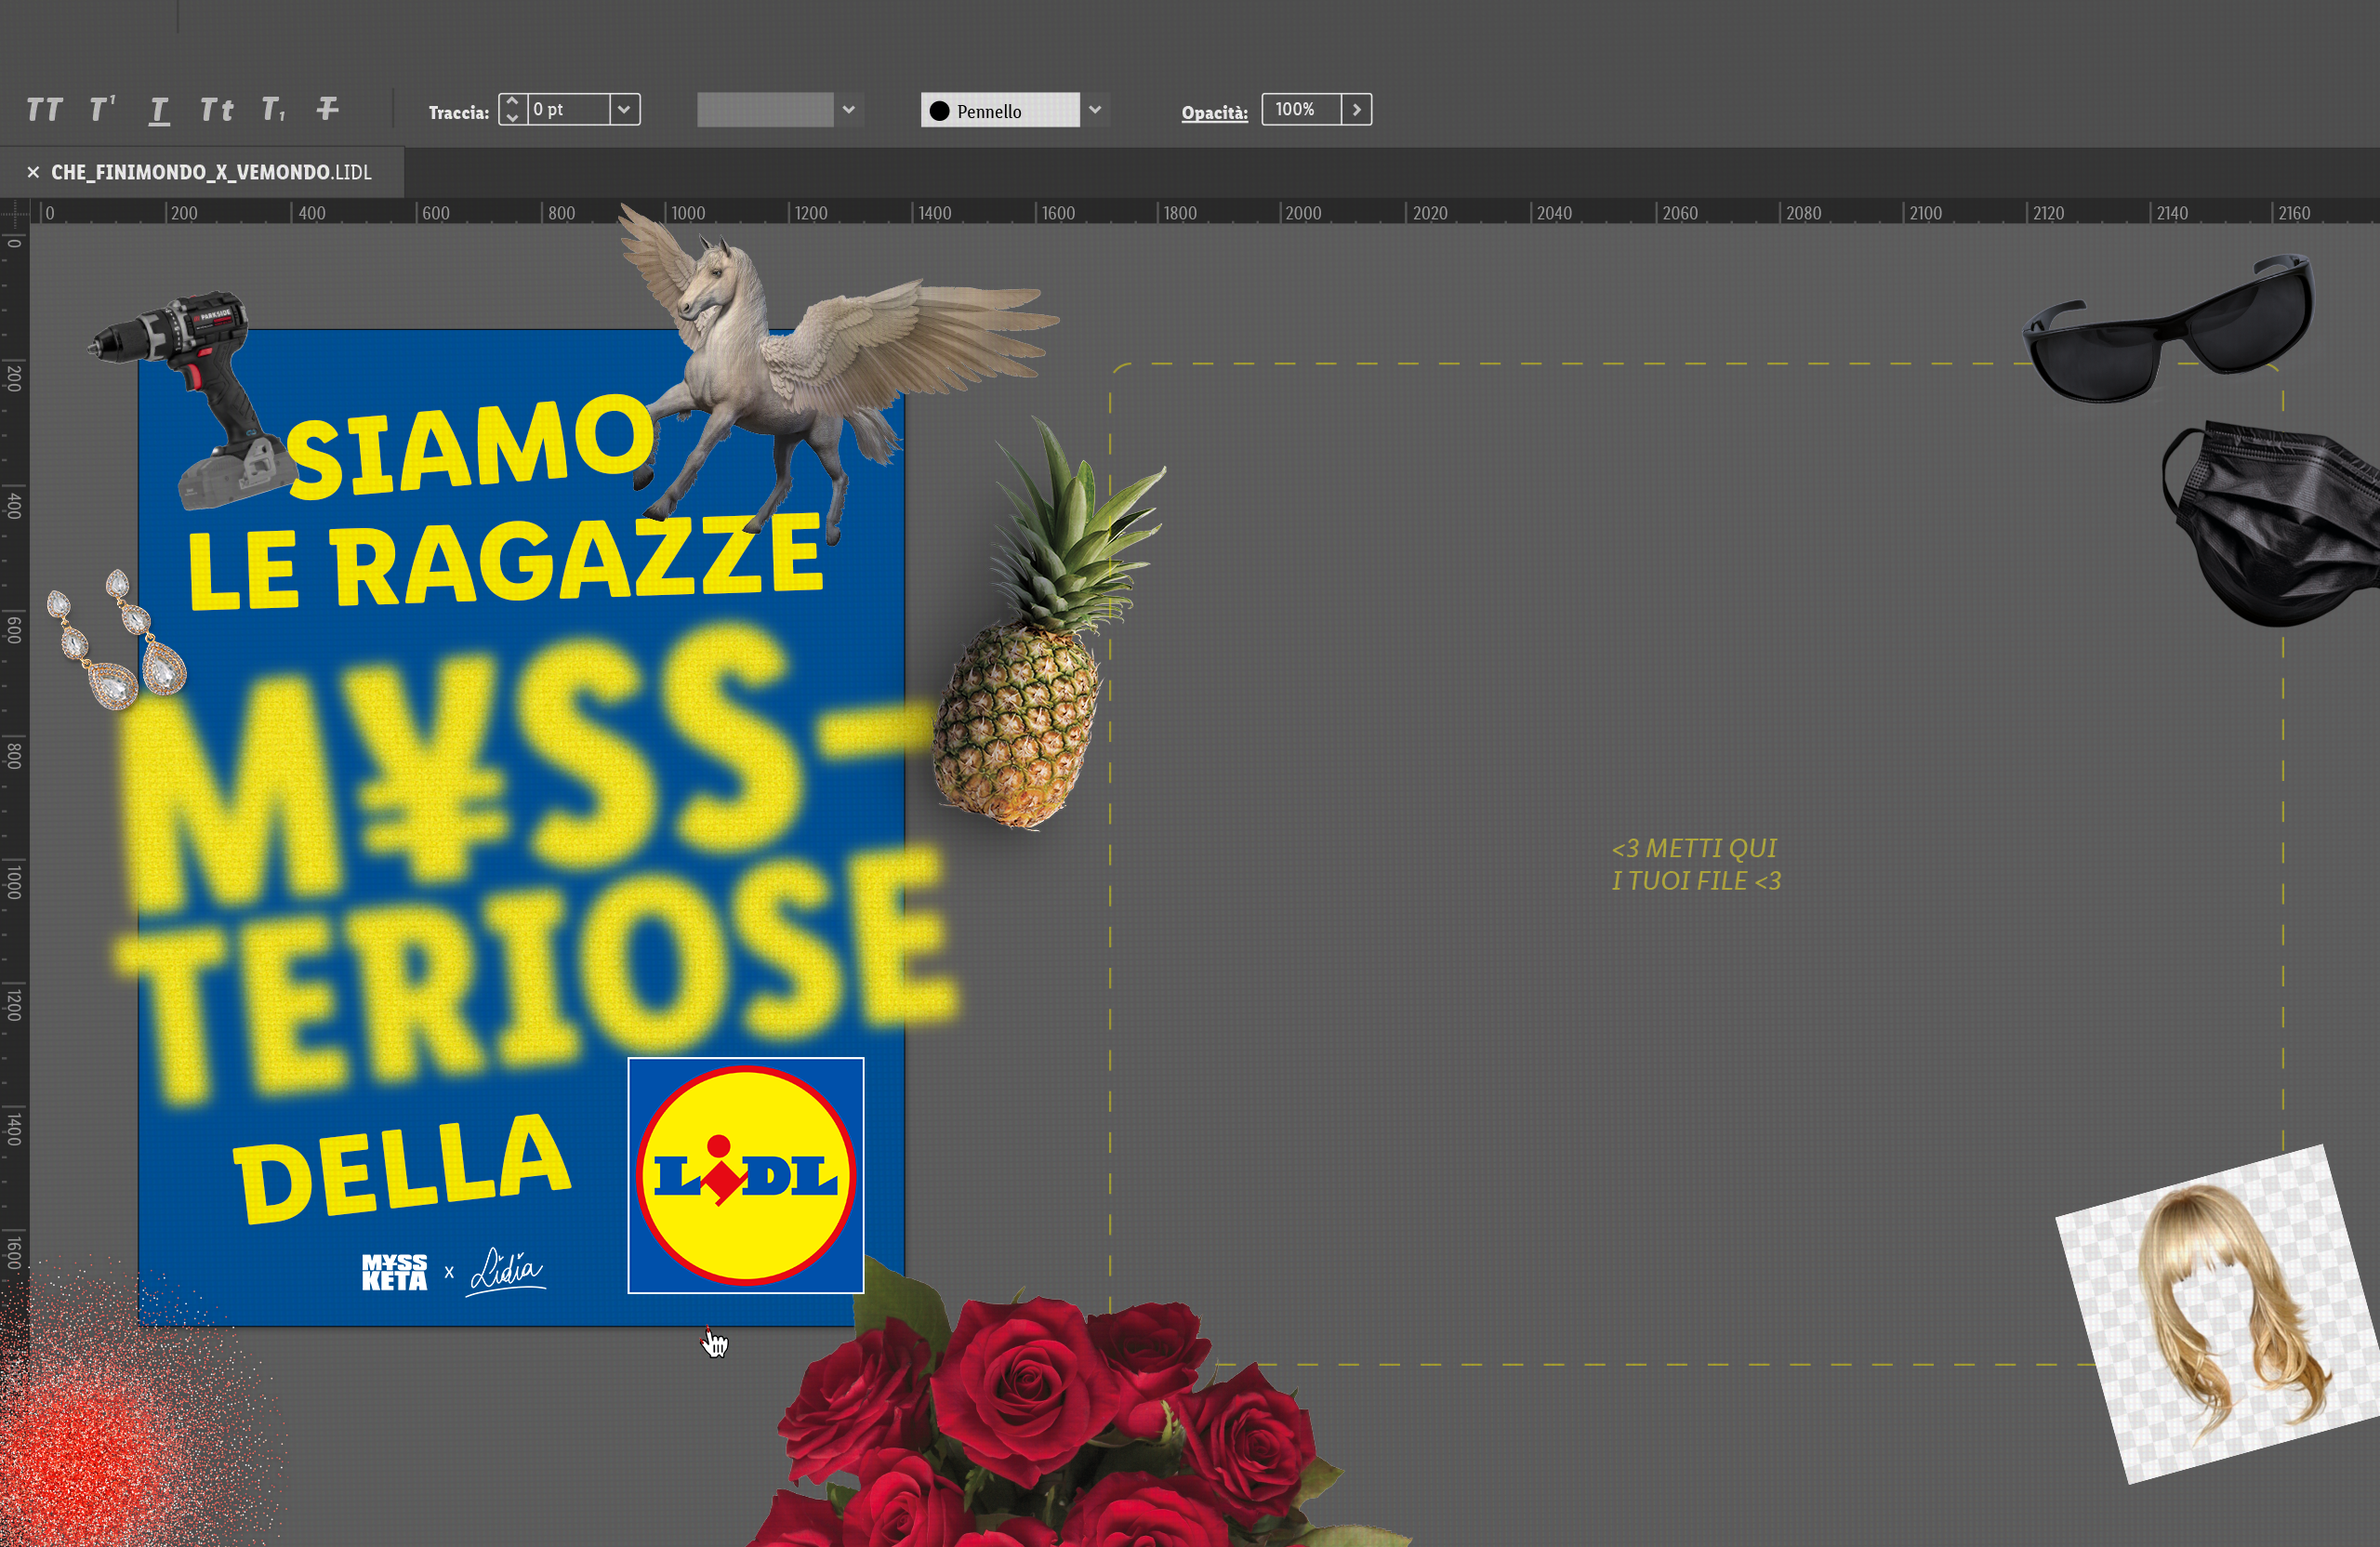The width and height of the screenshot is (2380, 1547).
Task: Click the grey stroke style swatch
Action: [x=765, y=110]
